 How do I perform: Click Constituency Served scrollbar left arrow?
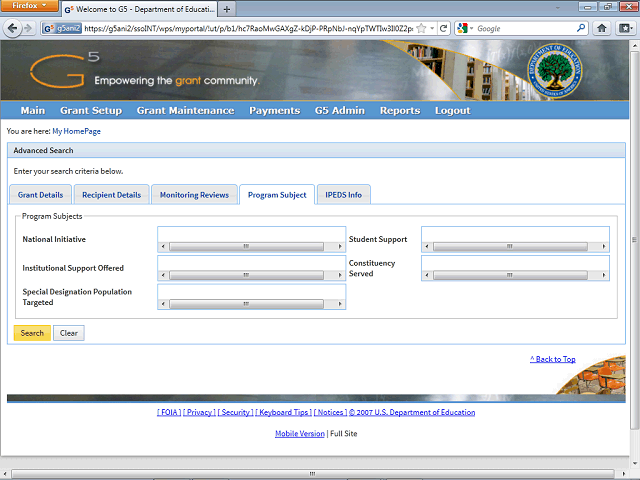pos(427,275)
